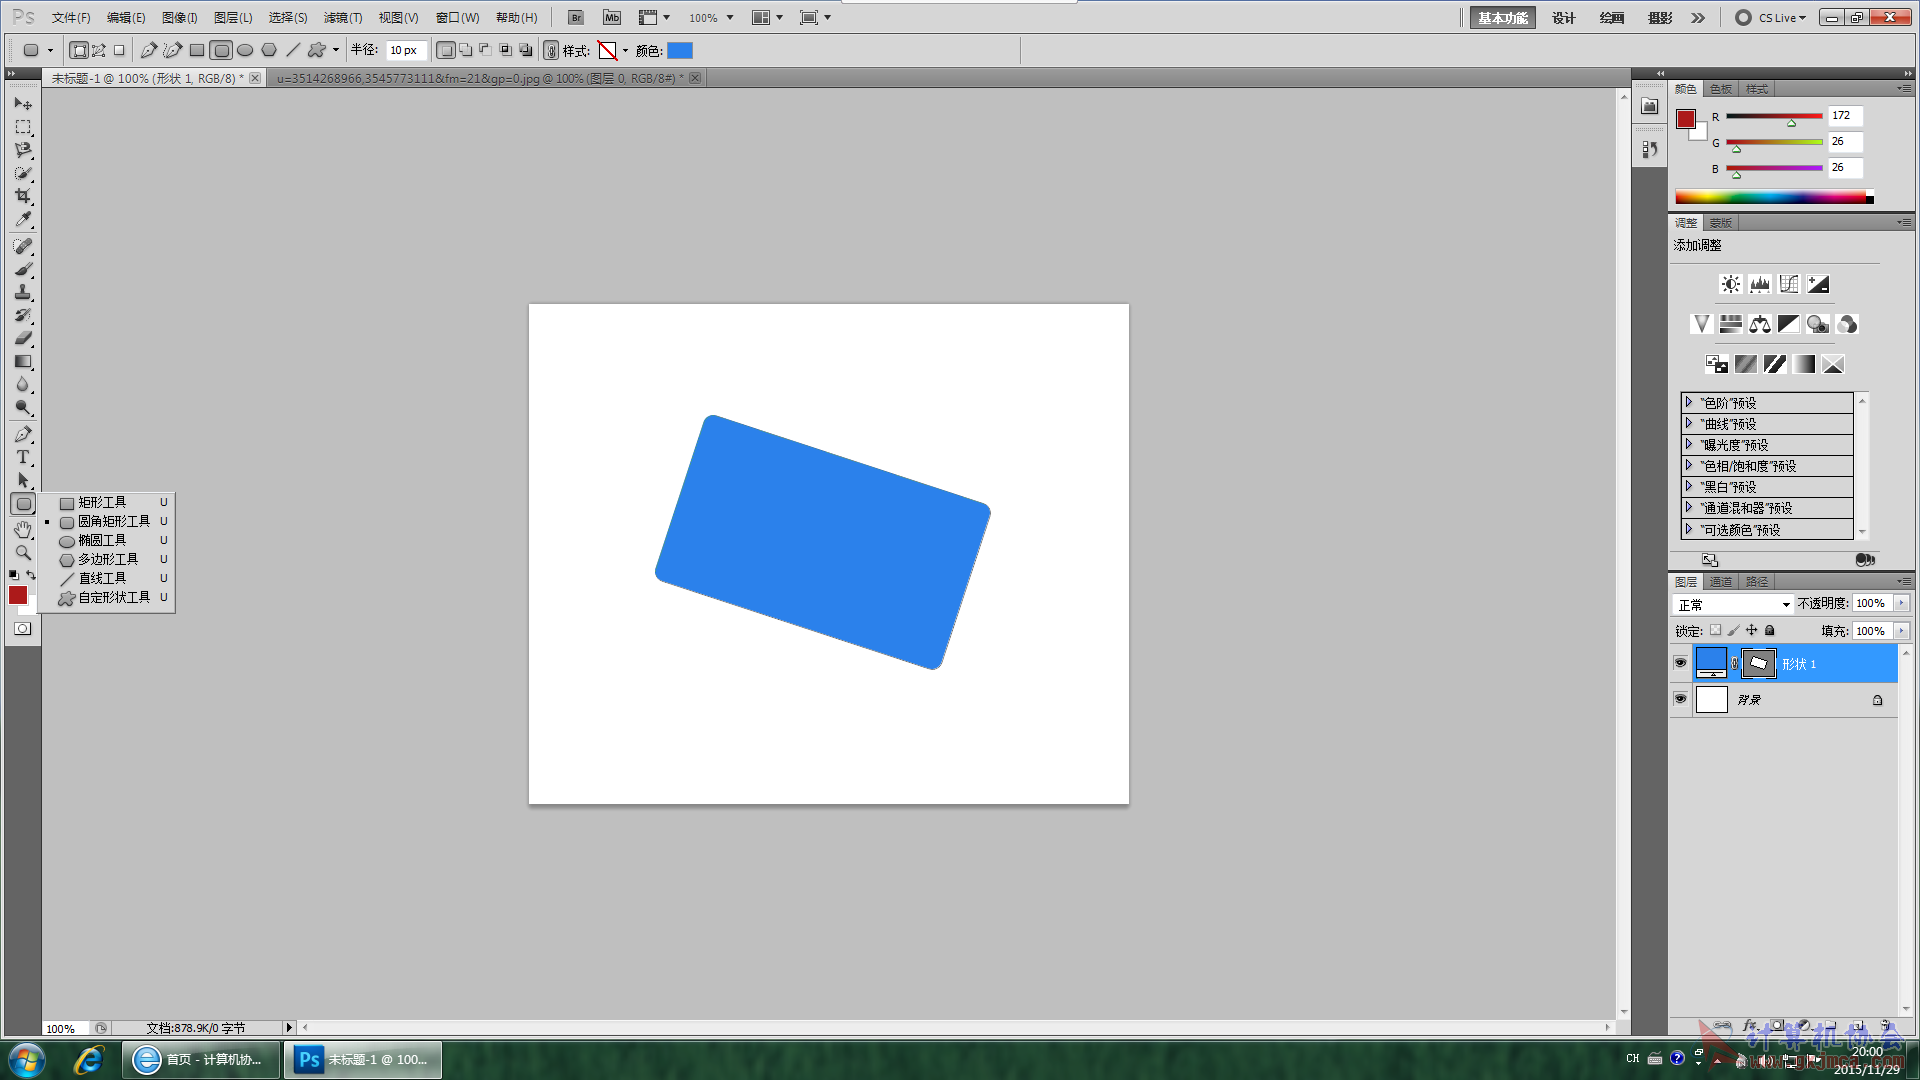Click the Brightness/Contrast adjustment icon
Viewport: 1920px width, 1080px height.
[1730, 284]
